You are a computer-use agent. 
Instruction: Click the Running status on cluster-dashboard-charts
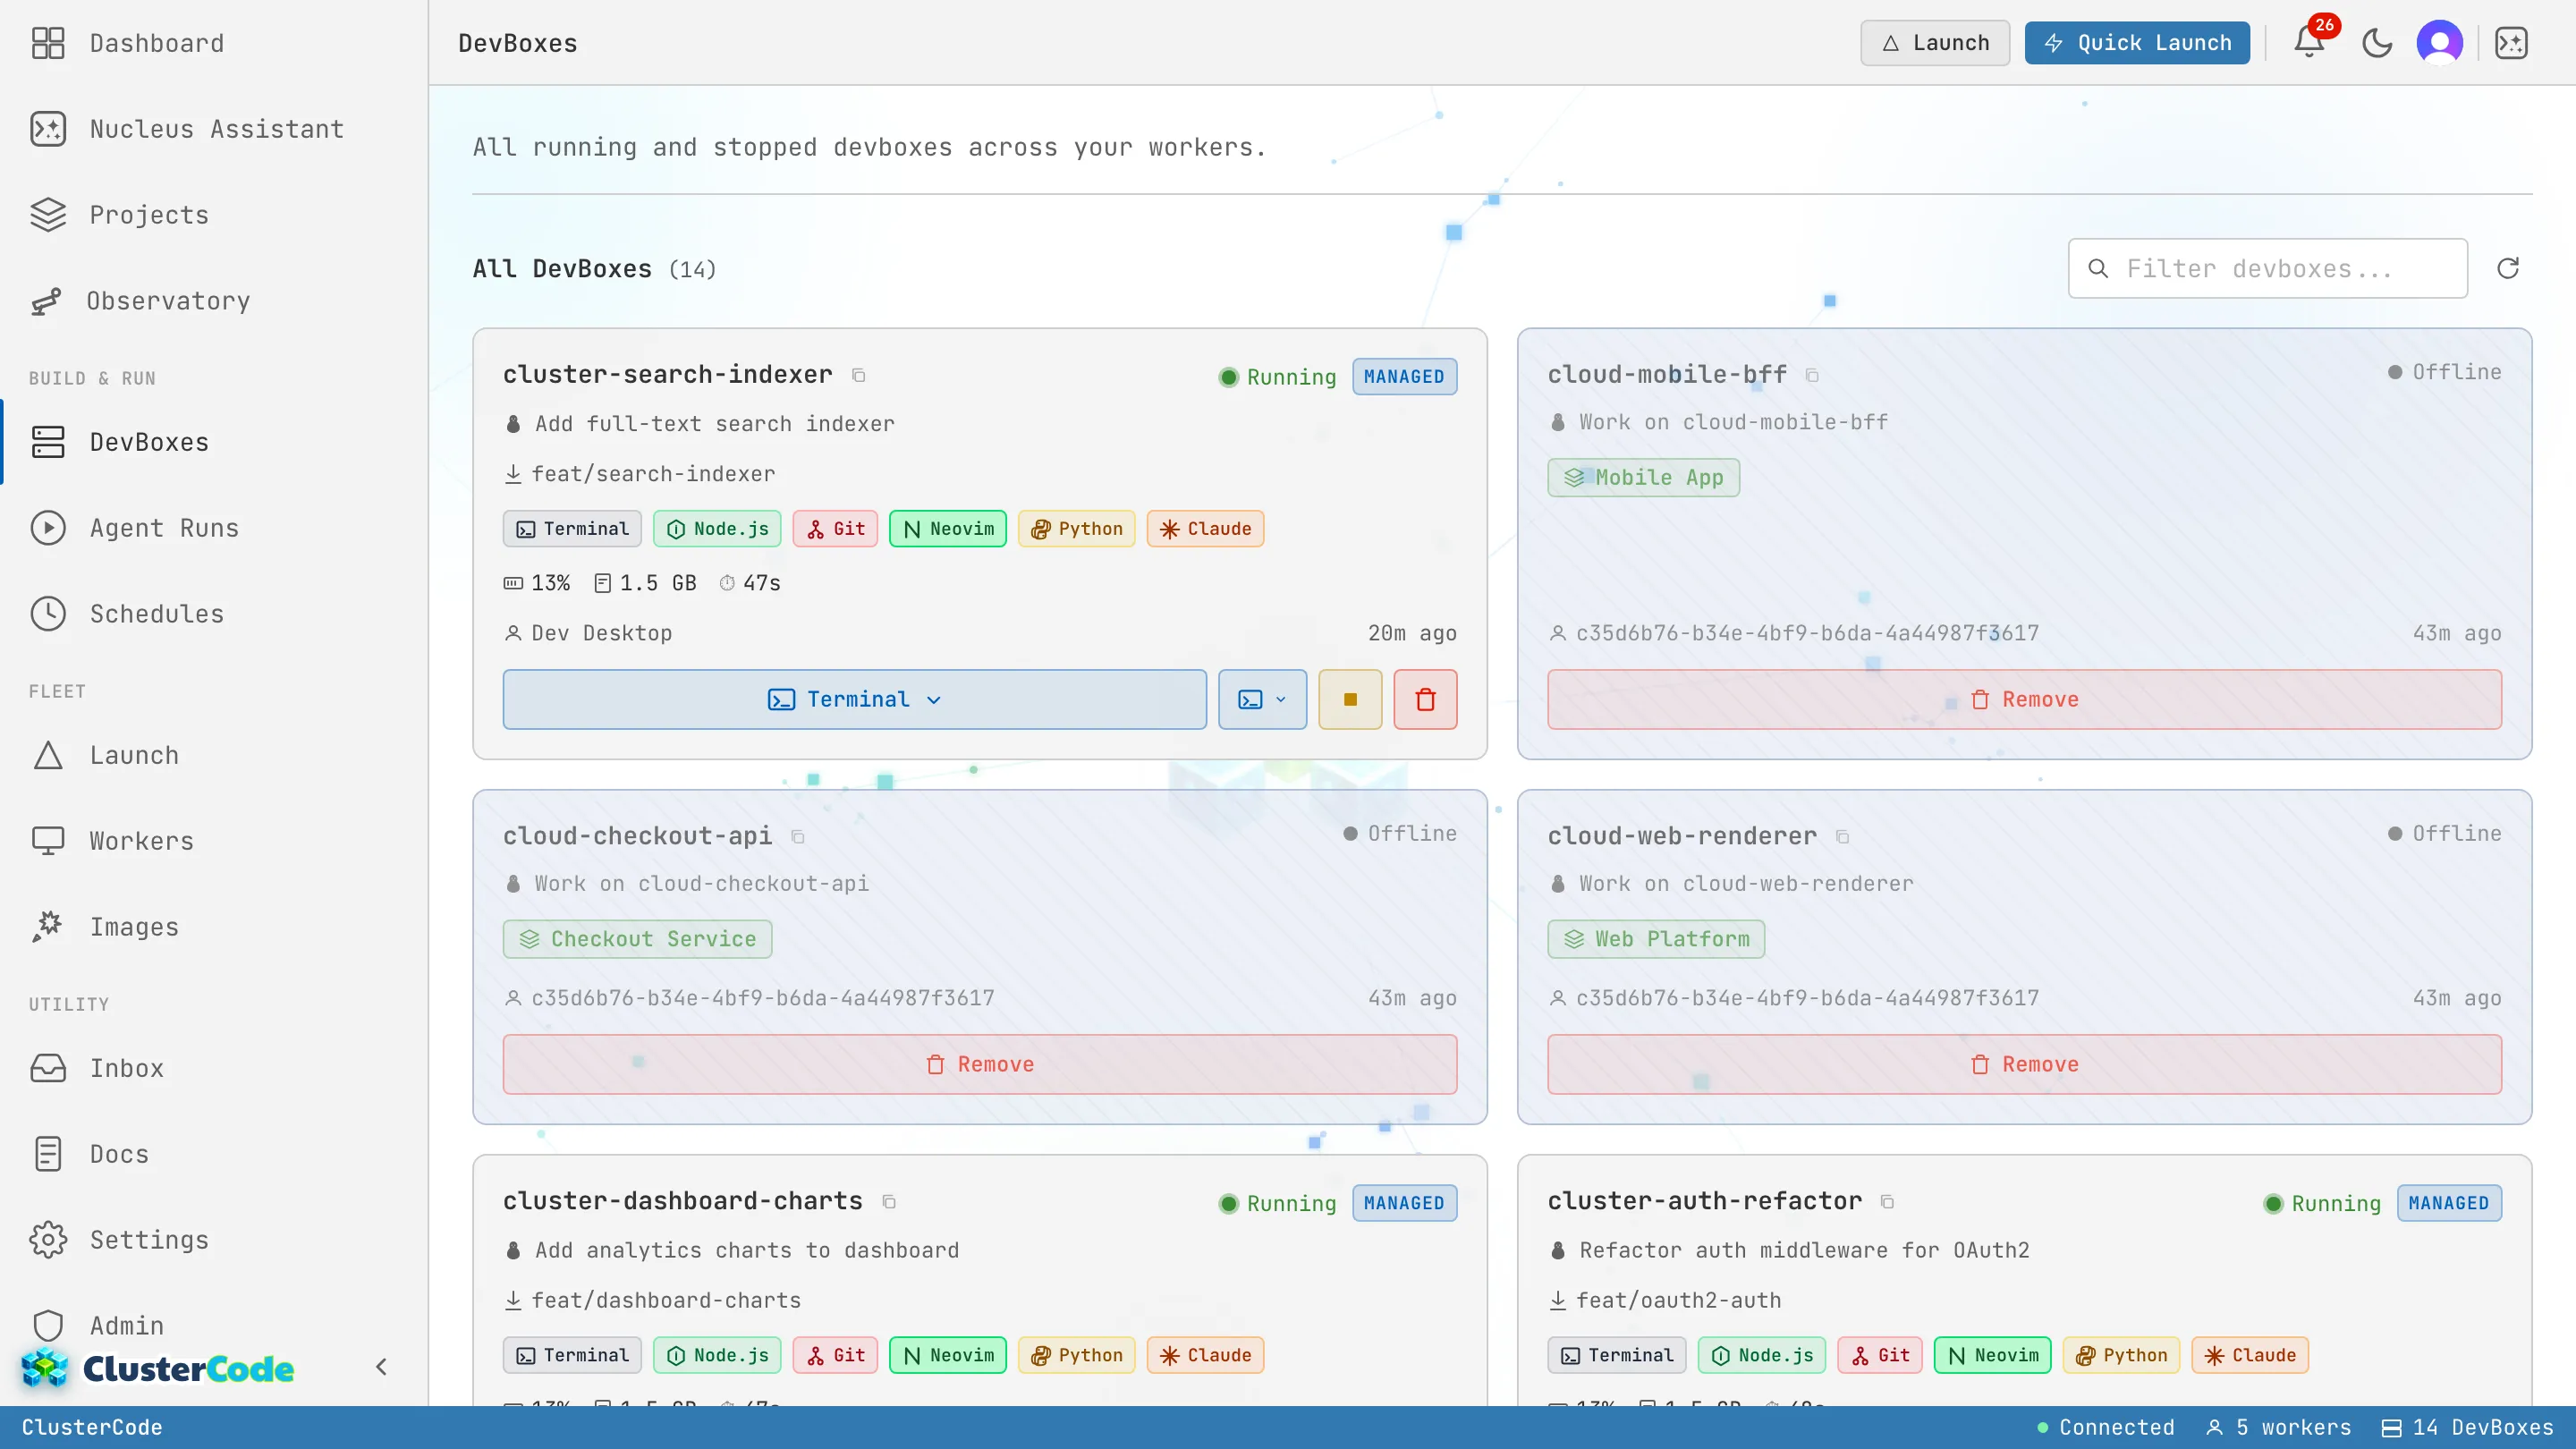click(1277, 1203)
